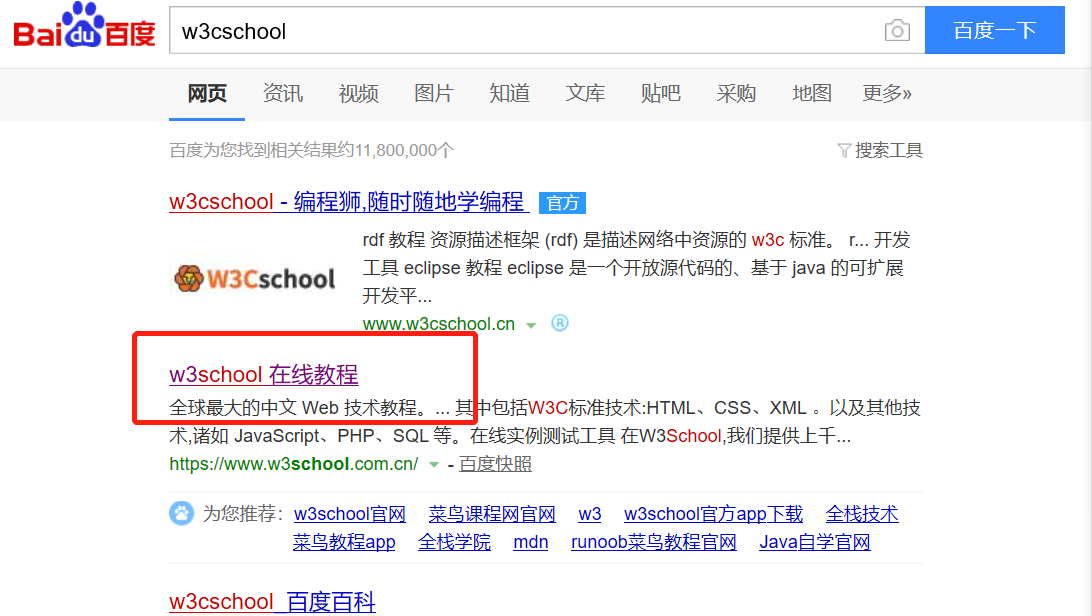Switch to the 资讯 tab
The height and width of the screenshot is (616, 1092).
[x=283, y=93]
